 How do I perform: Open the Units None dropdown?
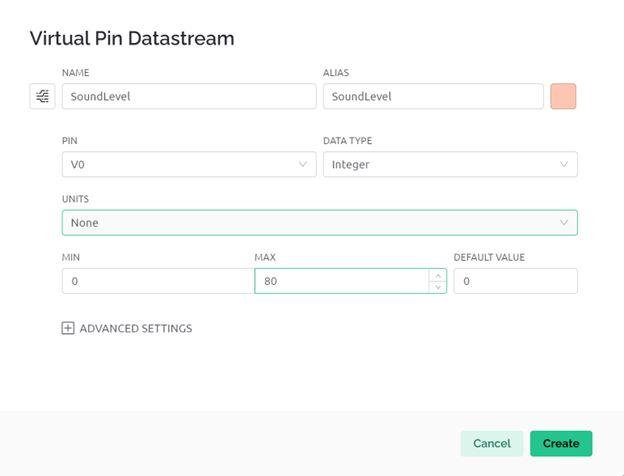(x=318, y=222)
